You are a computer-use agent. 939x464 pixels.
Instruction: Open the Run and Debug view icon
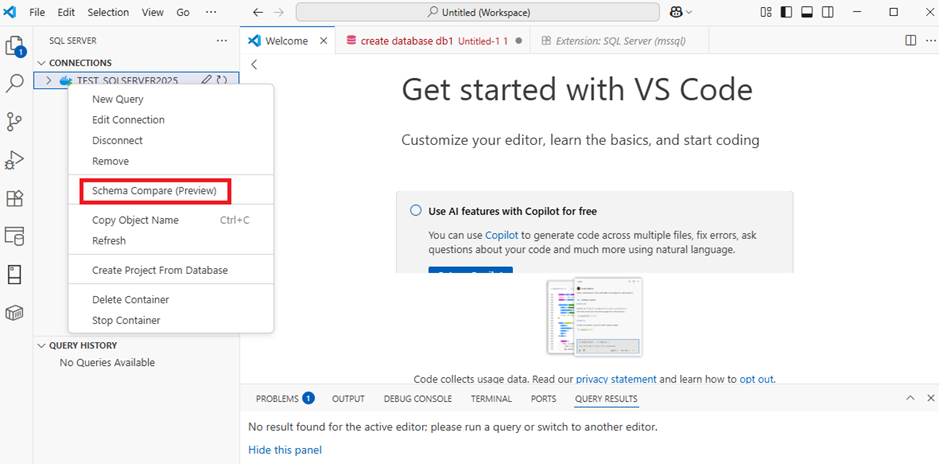(14, 160)
